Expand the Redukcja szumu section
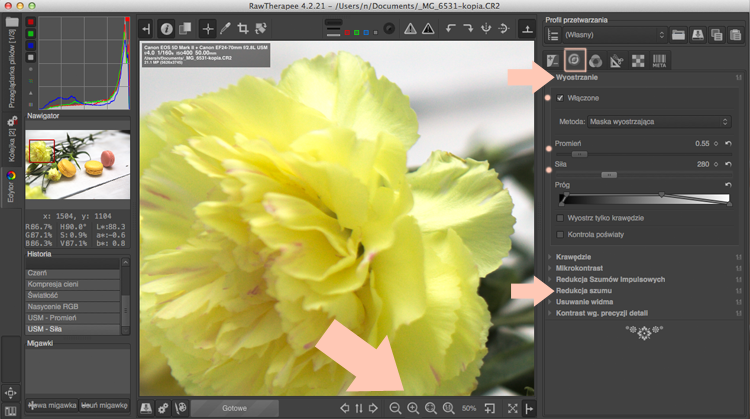750x419 pixels. [583, 290]
